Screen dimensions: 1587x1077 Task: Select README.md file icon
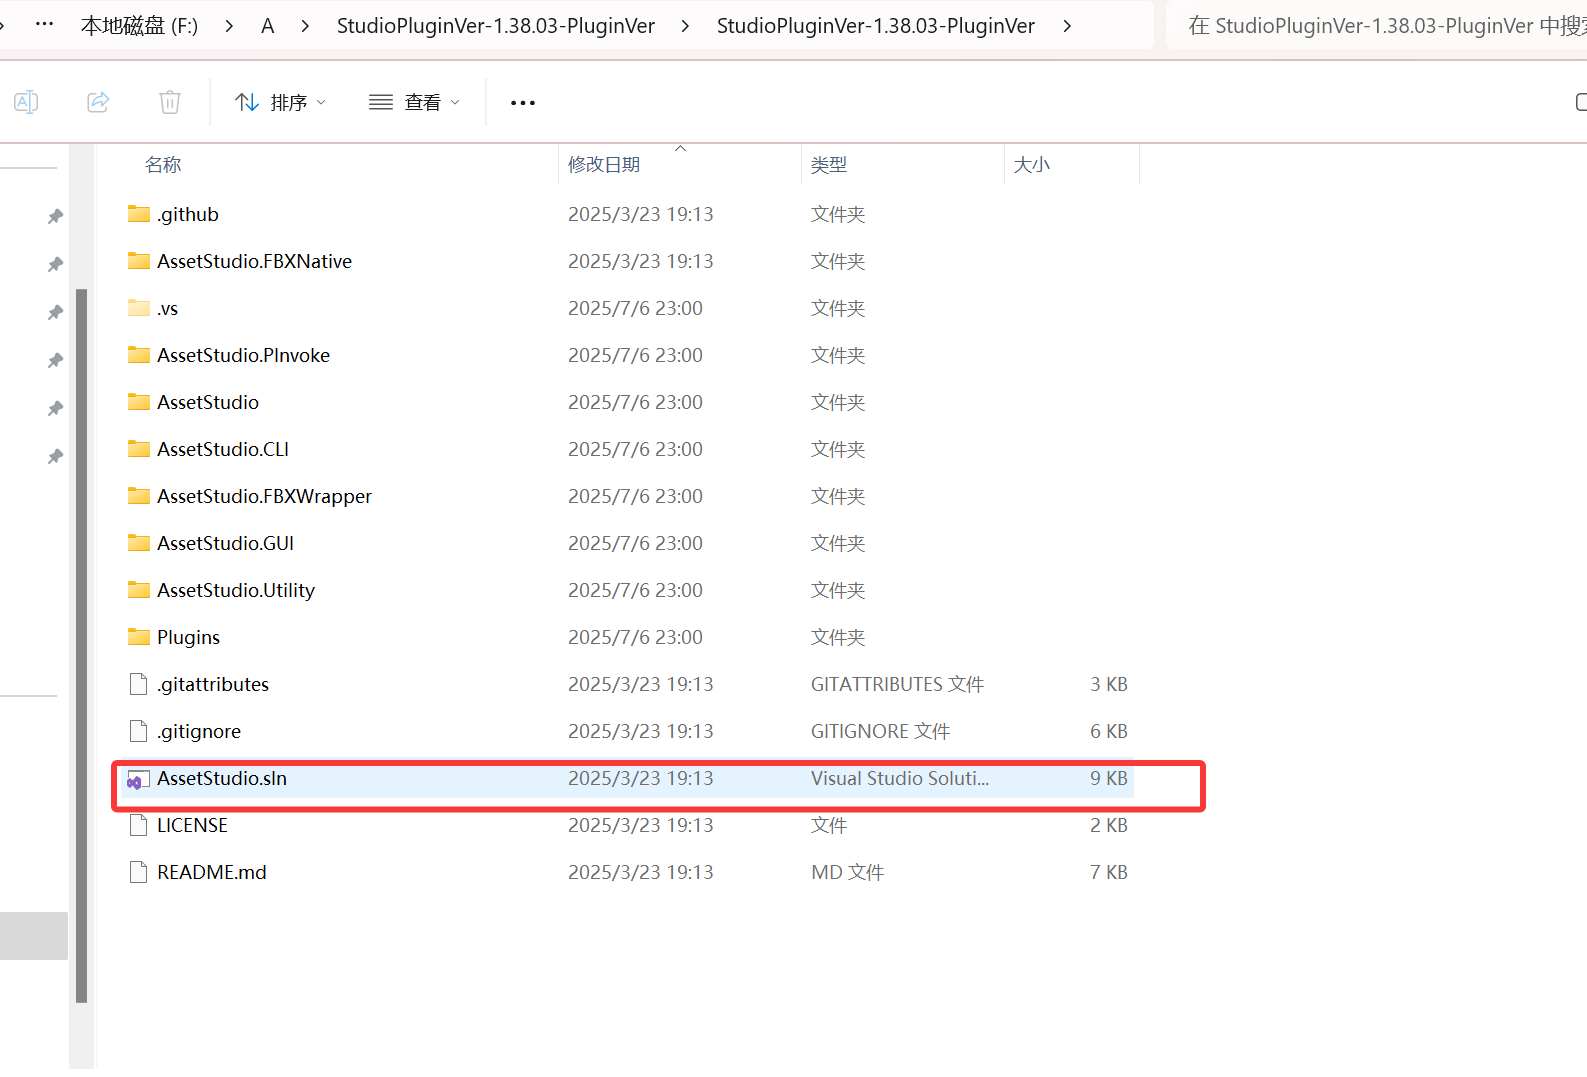(x=139, y=872)
